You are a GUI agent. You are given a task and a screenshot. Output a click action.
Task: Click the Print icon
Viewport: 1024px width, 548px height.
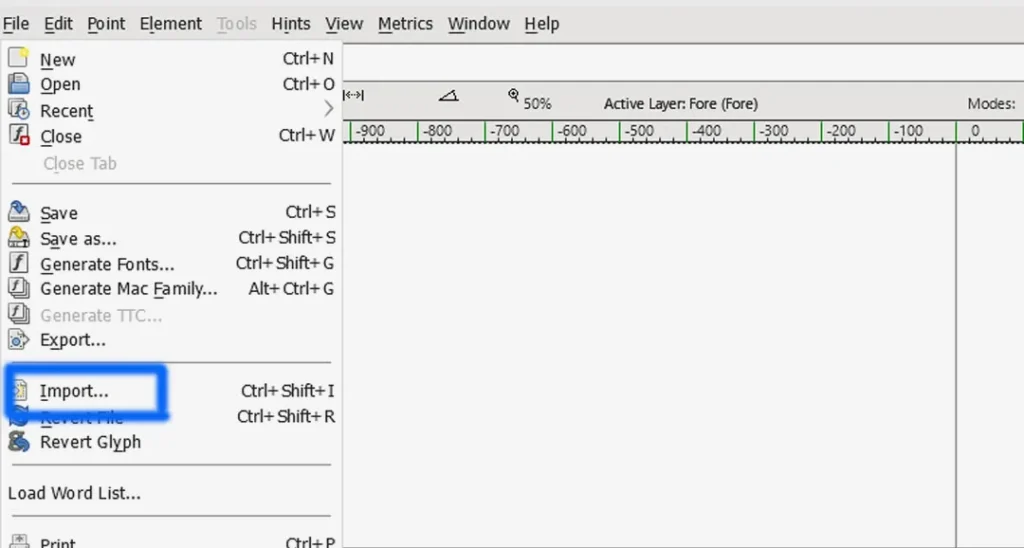pyautogui.click(x=18, y=541)
